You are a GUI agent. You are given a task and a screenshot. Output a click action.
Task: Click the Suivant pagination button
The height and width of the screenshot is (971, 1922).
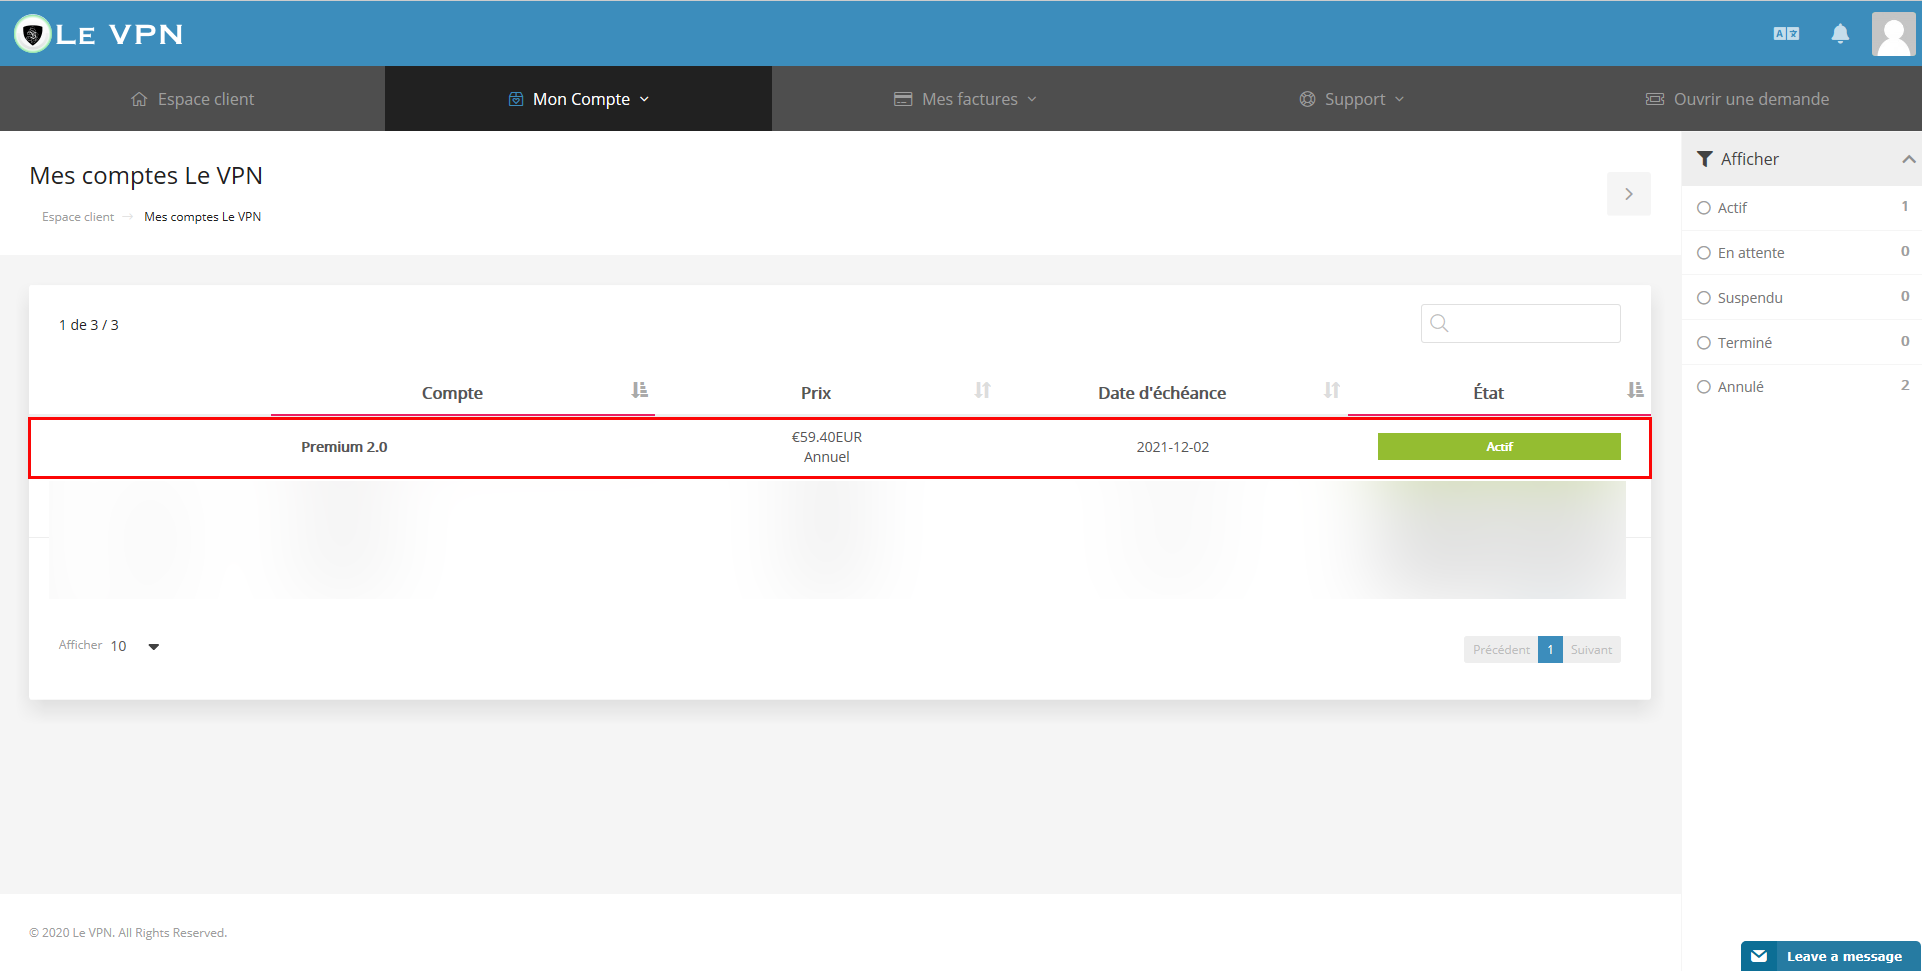pos(1591,650)
